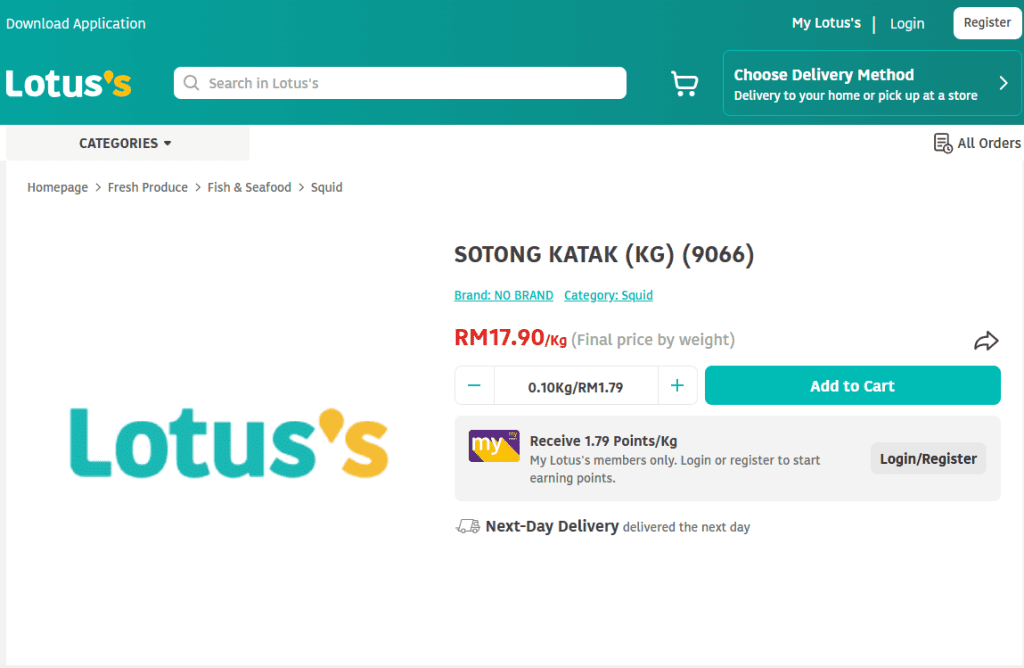Click the quantity value 0.10Kg/RM1.79
1024x668 pixels.
(575, 387)
